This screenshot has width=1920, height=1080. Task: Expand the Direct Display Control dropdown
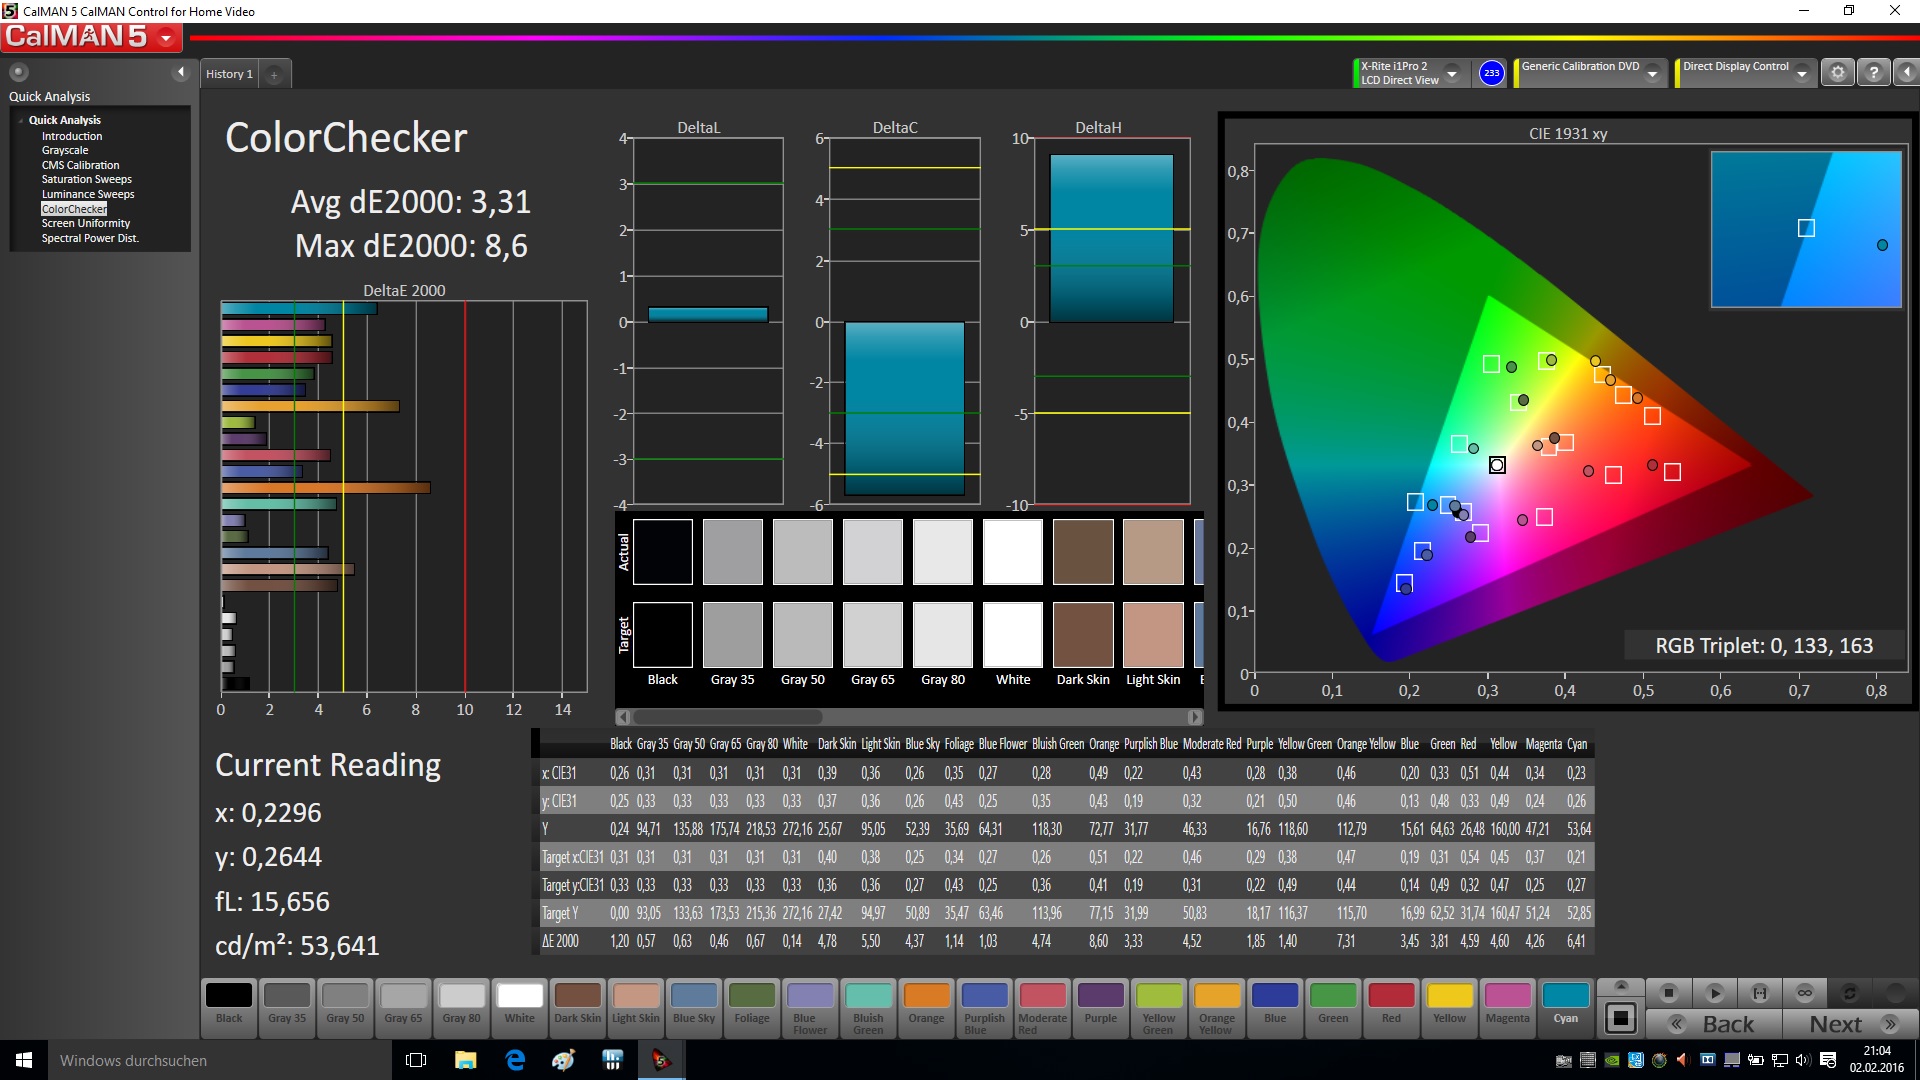(x=1801, y=73)
